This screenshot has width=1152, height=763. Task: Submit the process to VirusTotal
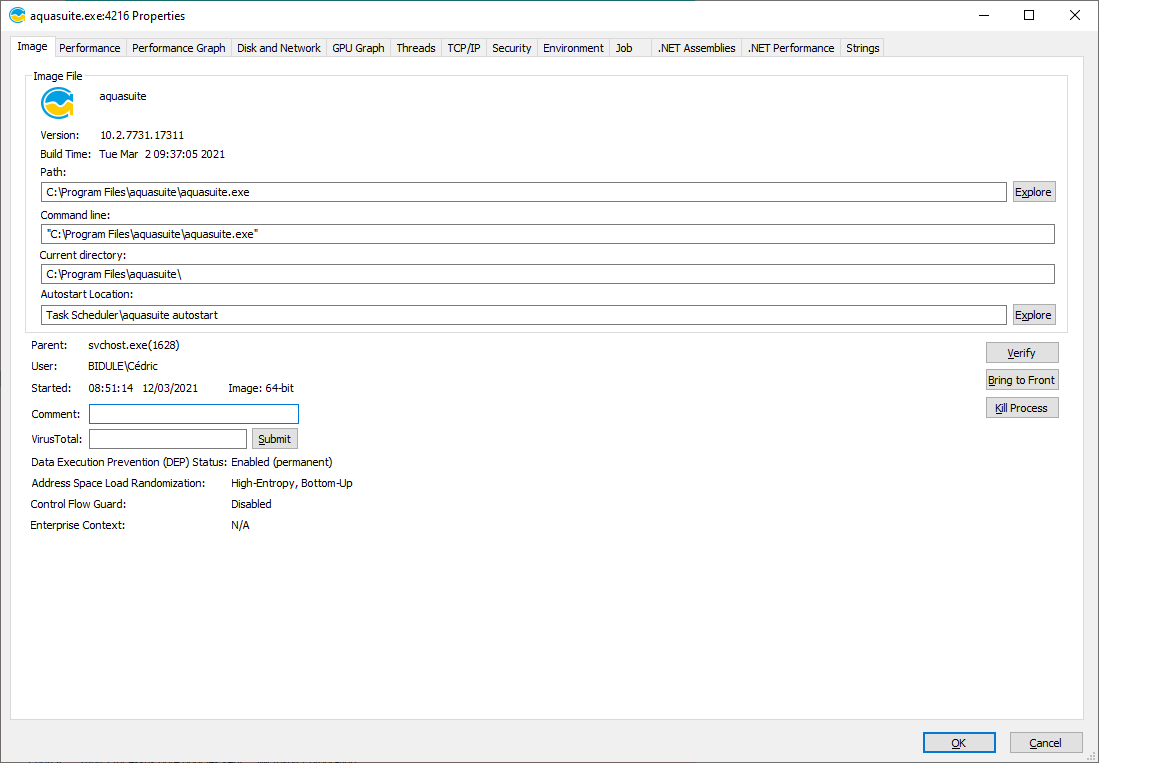[274, 439]
